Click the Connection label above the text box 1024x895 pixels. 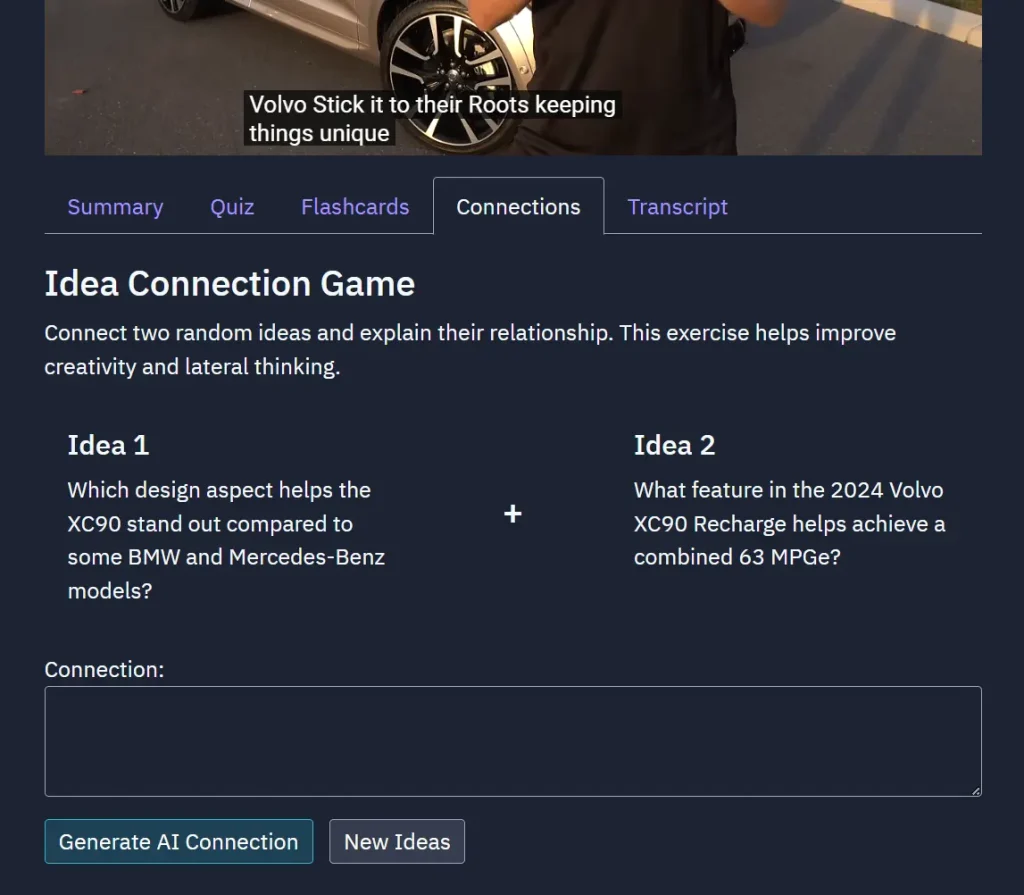tap(103, 669)
